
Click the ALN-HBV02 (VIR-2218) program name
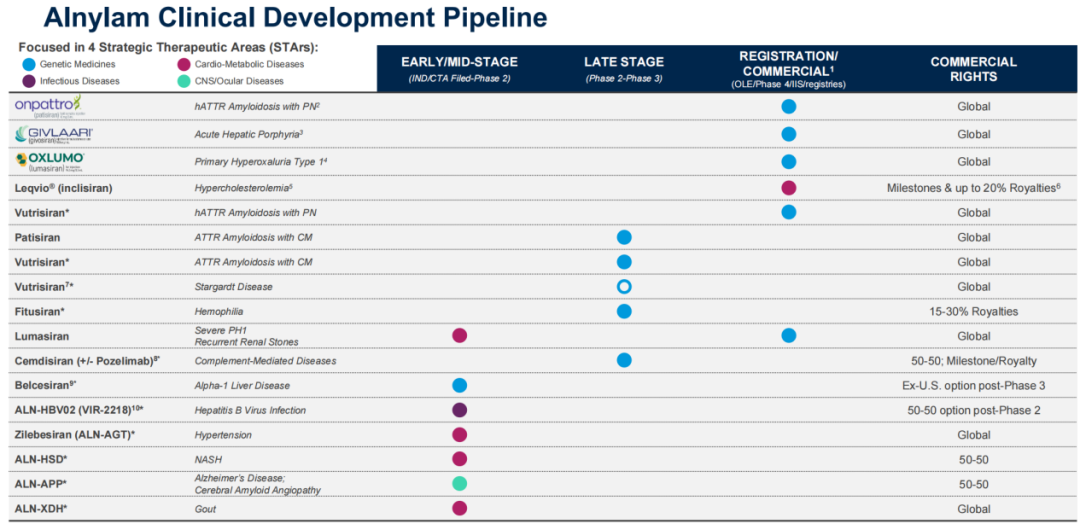pyautogui.click(x=79, y=410)
